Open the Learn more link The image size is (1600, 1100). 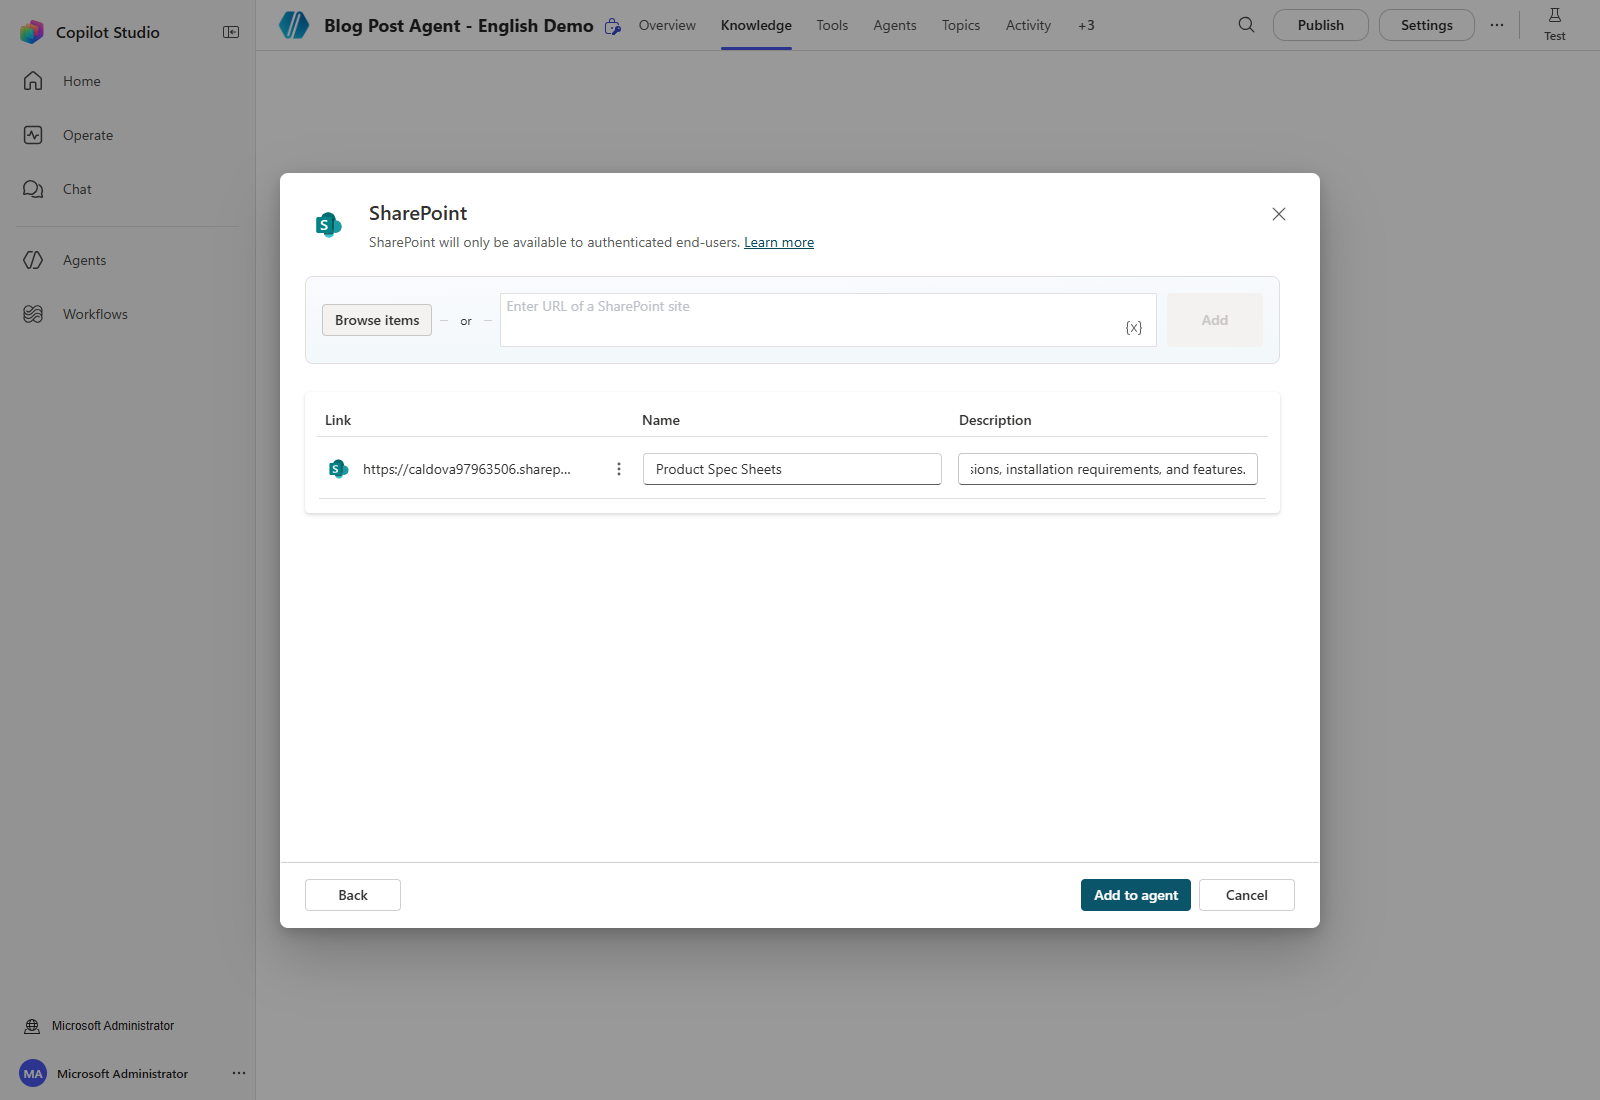(x=779, y=242)
